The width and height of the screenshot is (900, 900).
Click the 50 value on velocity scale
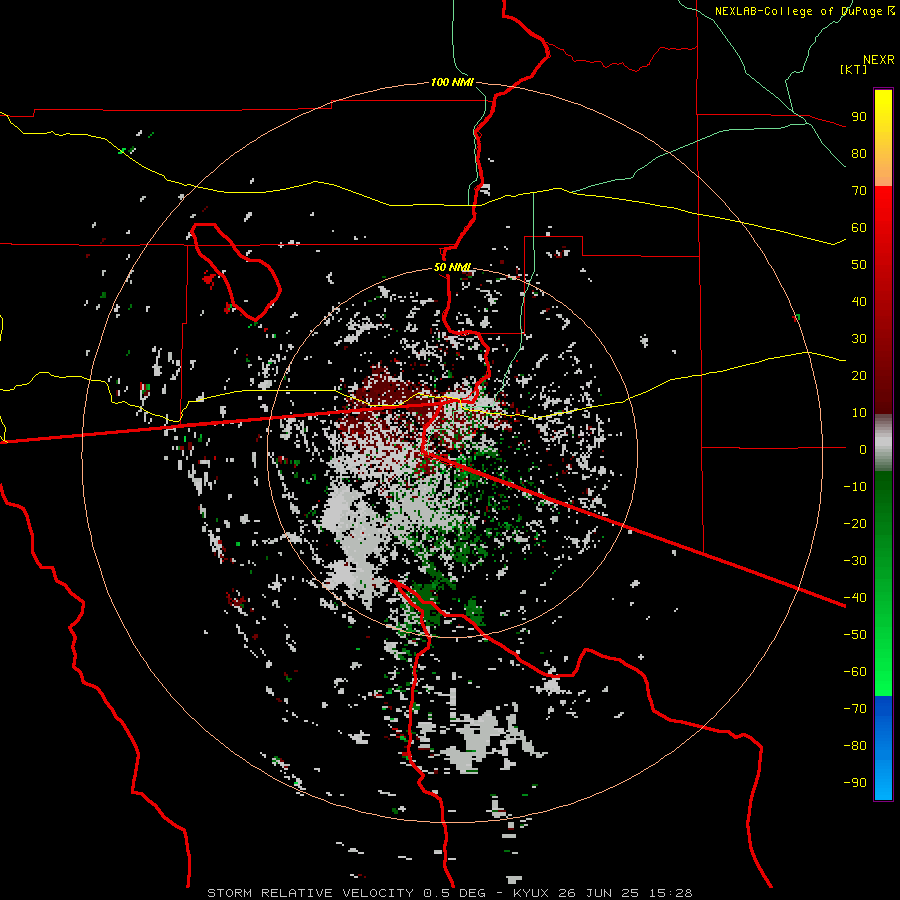[859, 265]
